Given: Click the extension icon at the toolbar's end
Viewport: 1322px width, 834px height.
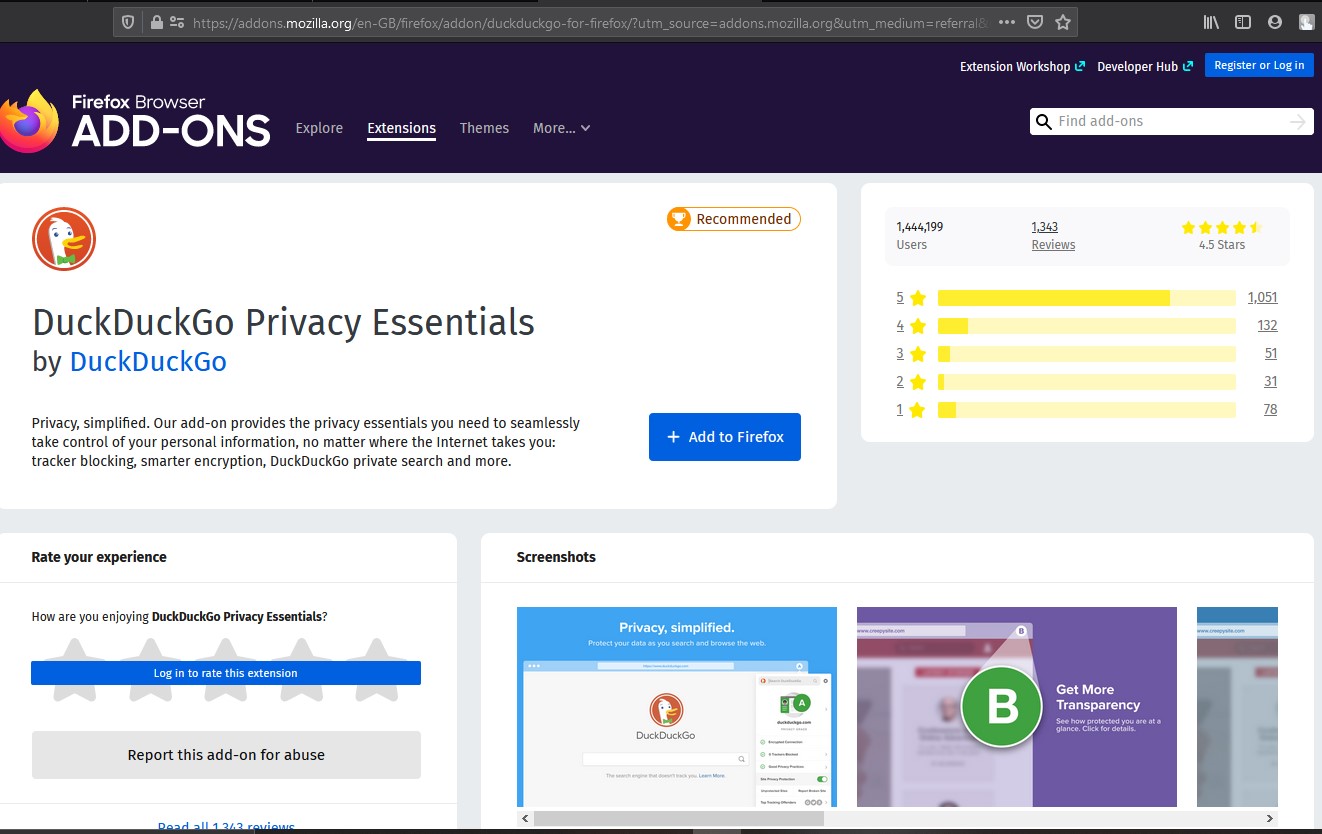Looking at the screenshot, I should click(x=1307, y=22).
